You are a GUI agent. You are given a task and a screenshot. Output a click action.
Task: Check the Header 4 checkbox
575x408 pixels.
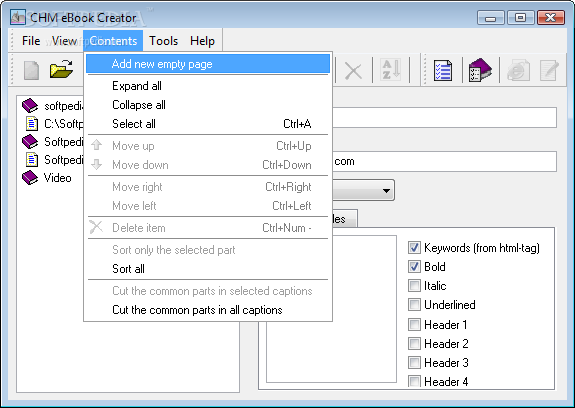coord(414,381)
